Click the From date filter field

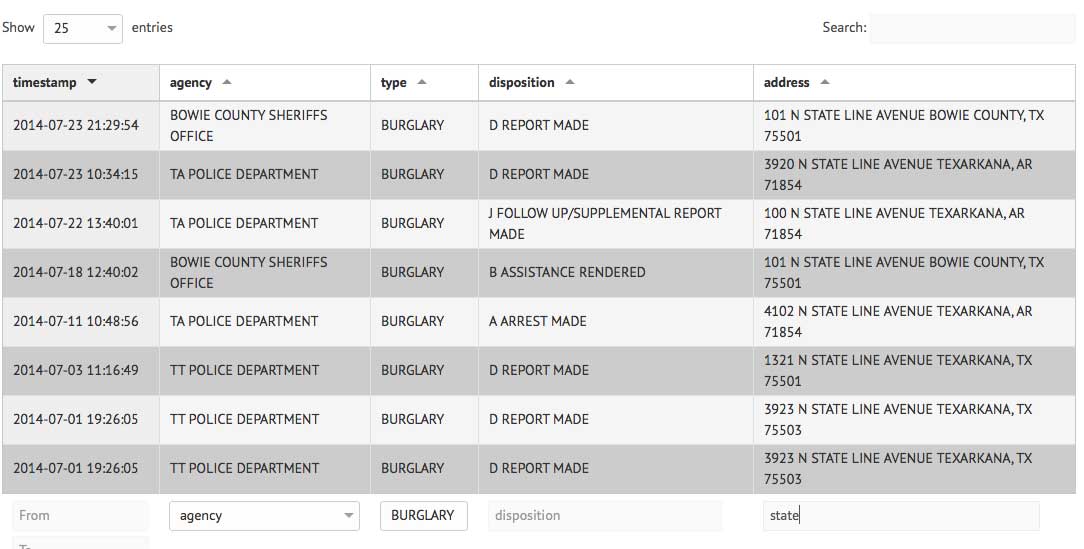(x=80, y=516)
